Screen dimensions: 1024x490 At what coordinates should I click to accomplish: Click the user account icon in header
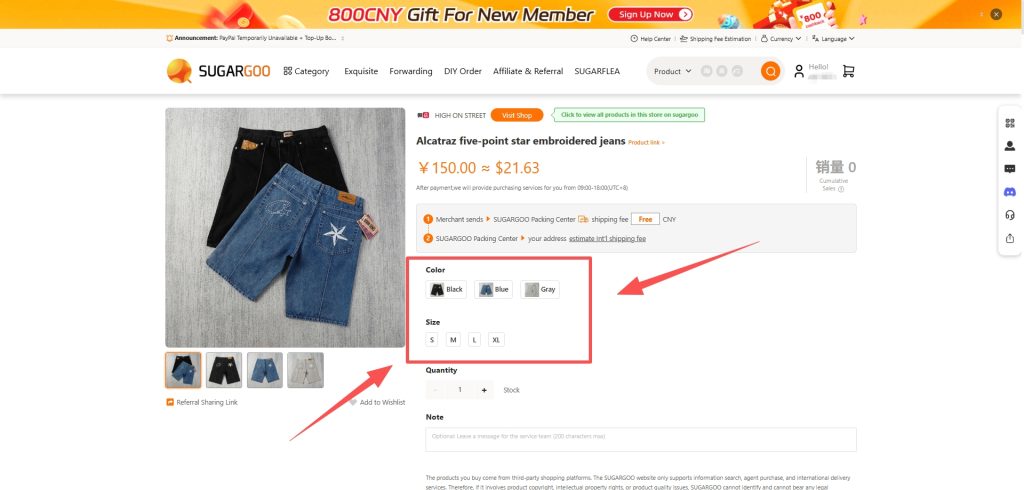point(799,71)
